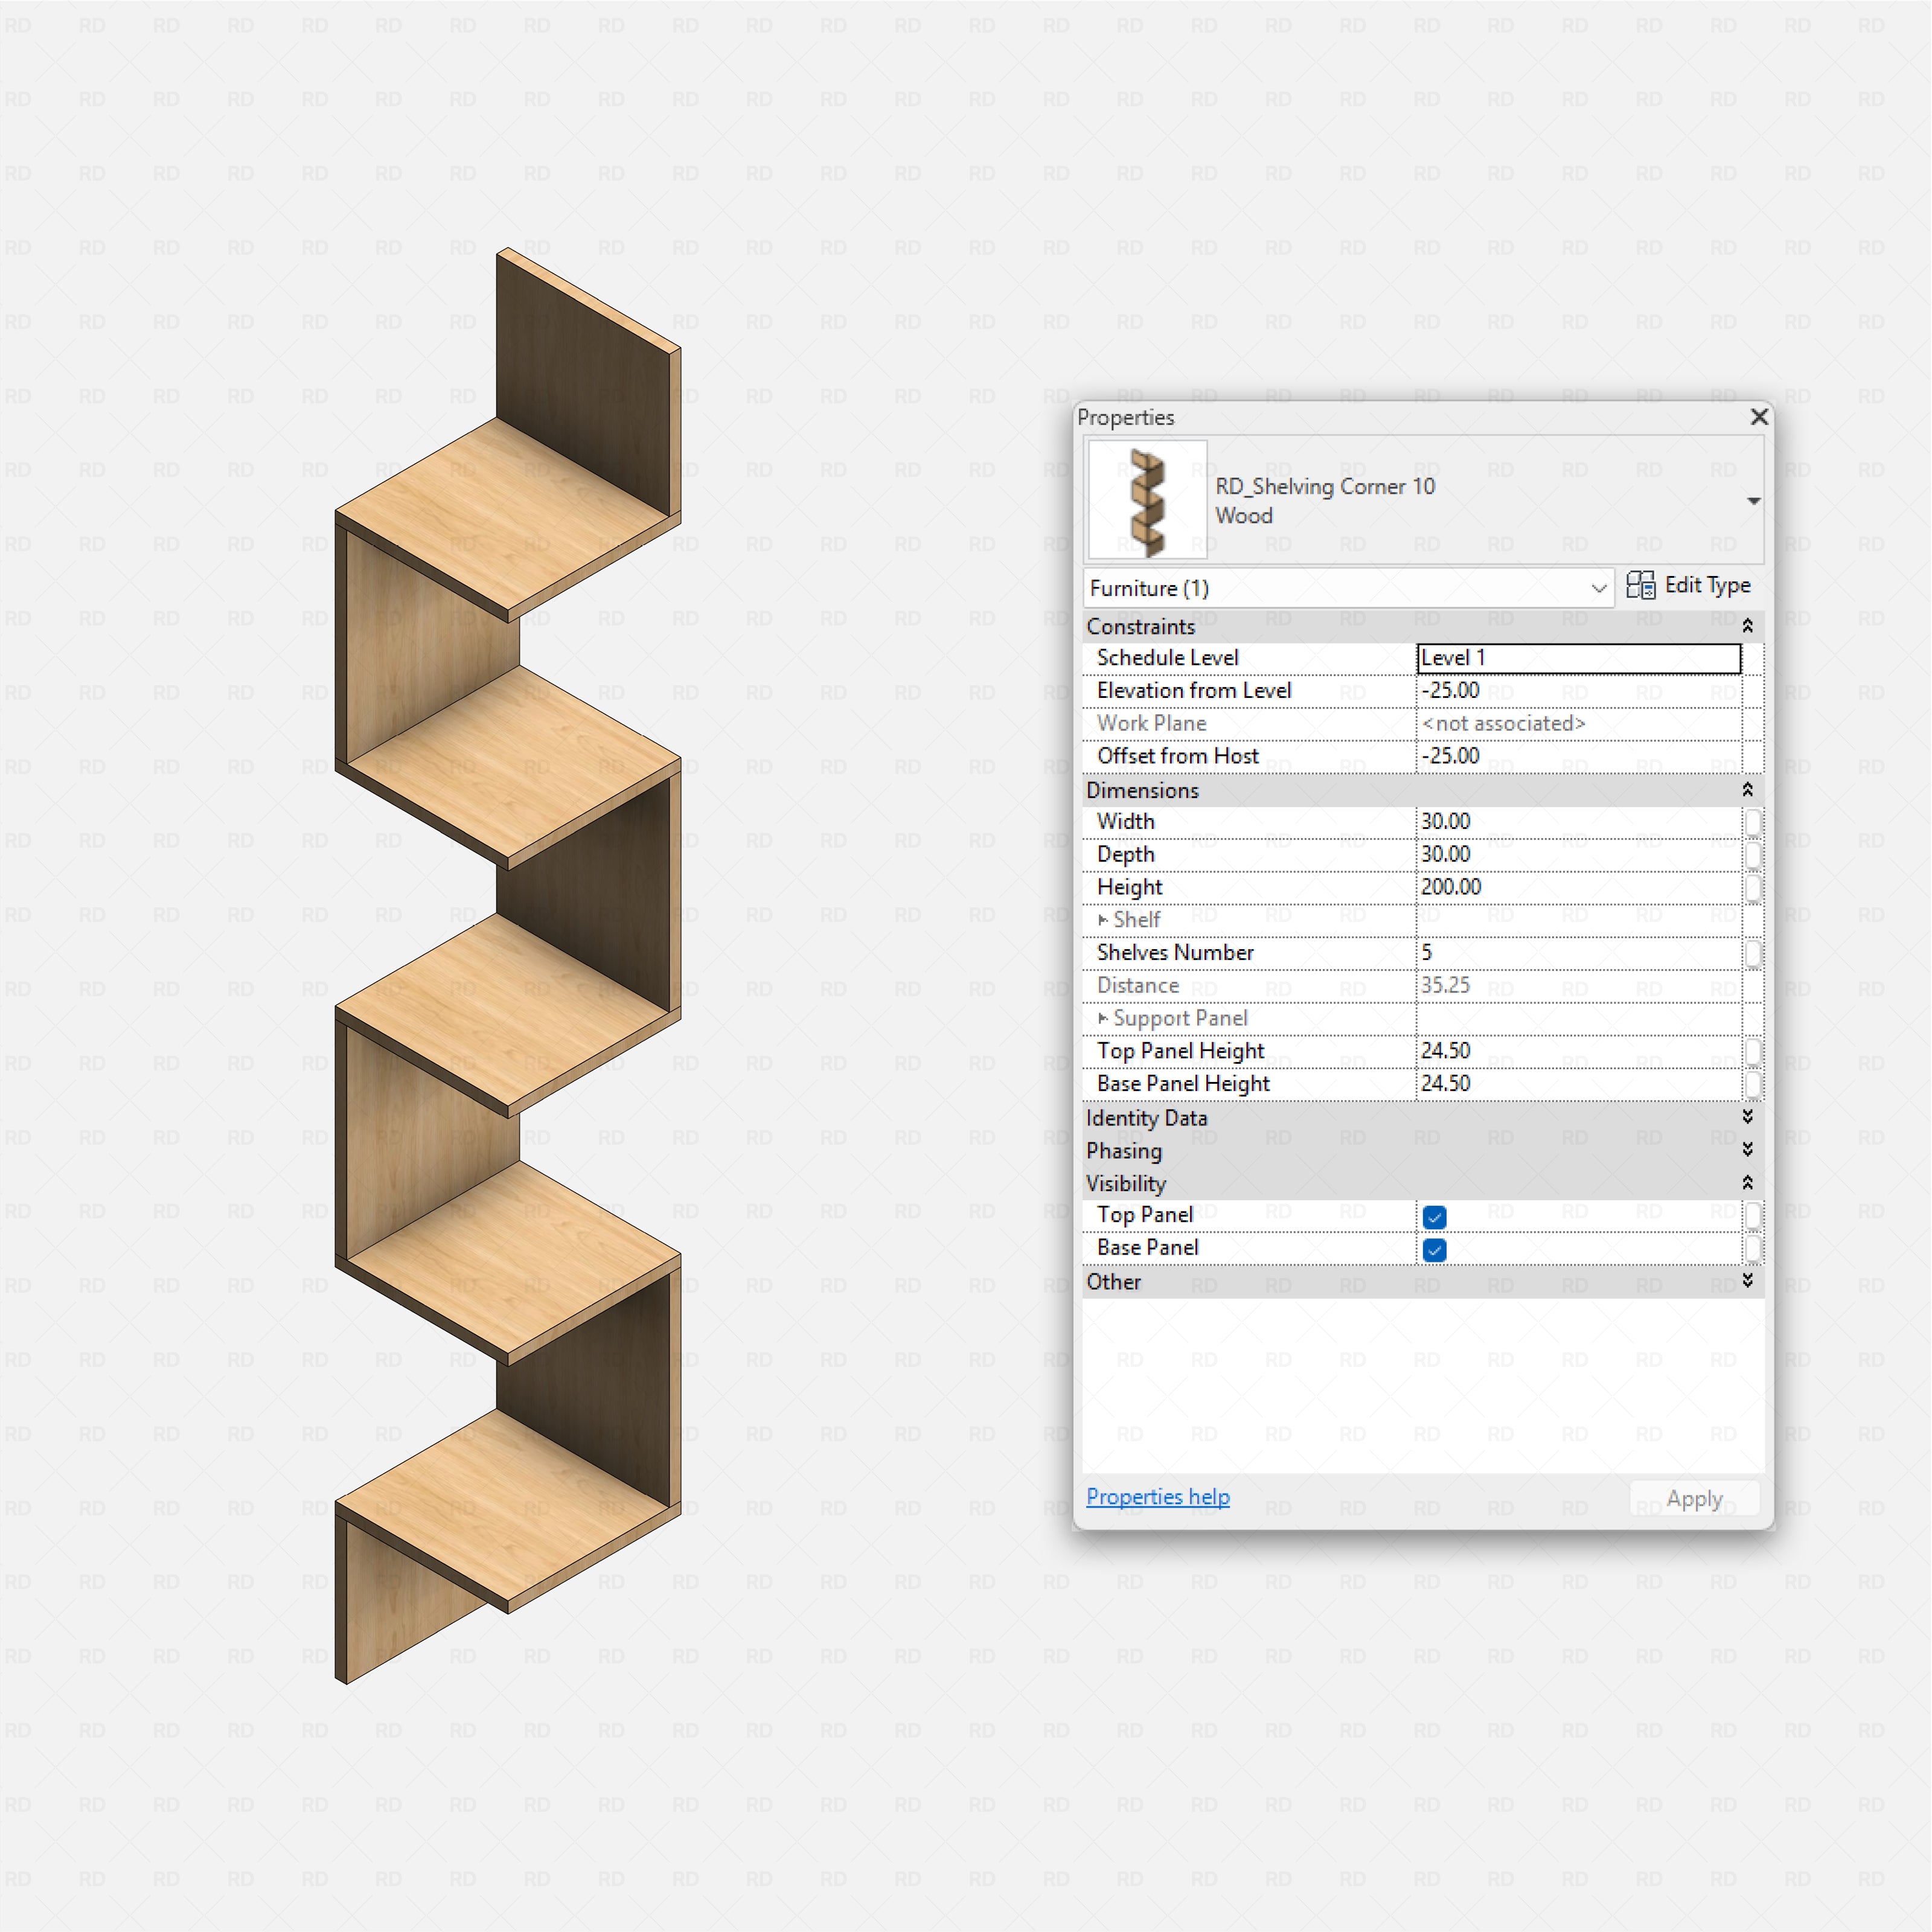Expand the Support Panel parameter group

(x=1103, y=1018)
